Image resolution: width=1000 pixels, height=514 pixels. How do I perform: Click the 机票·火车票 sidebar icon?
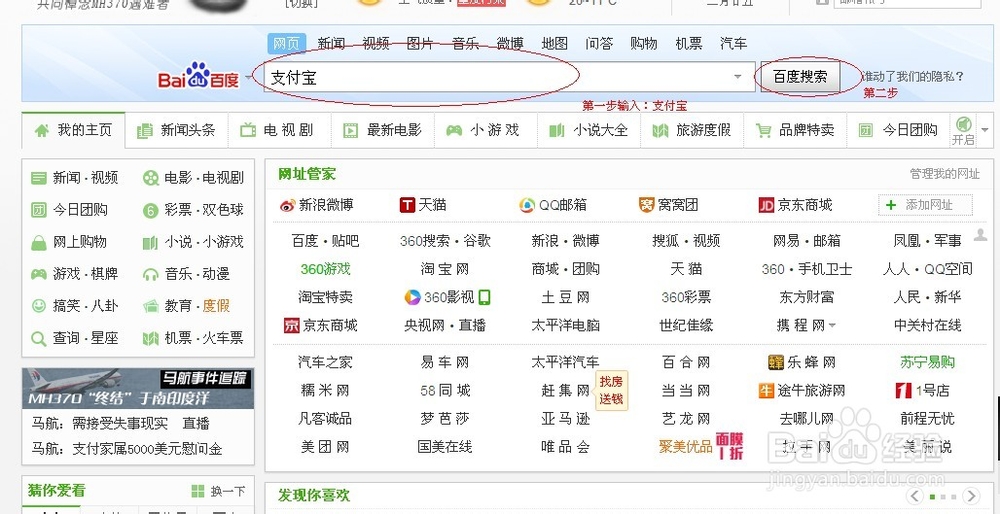coord(151,338)
